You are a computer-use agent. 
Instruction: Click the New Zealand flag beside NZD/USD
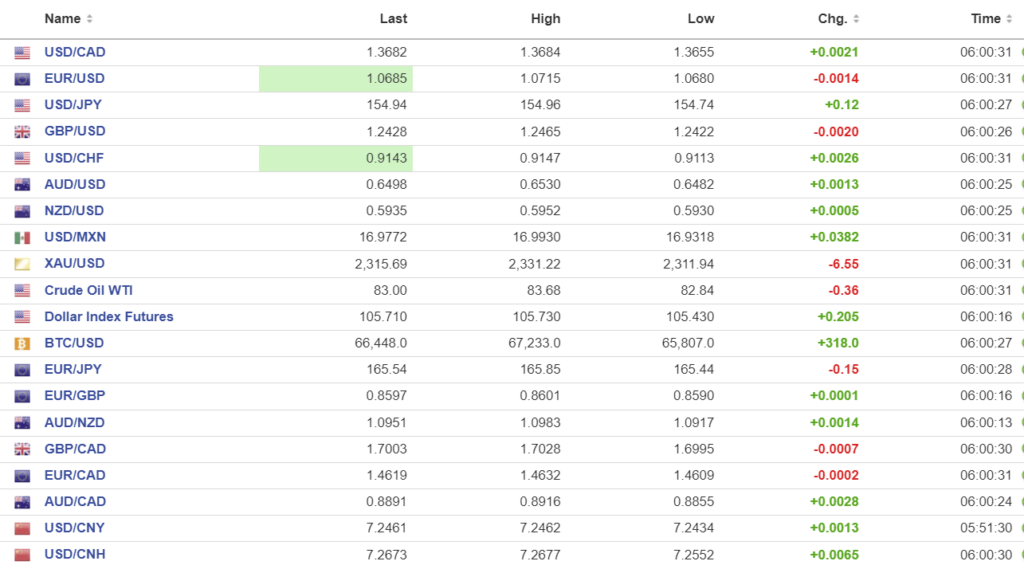[22, 211]
